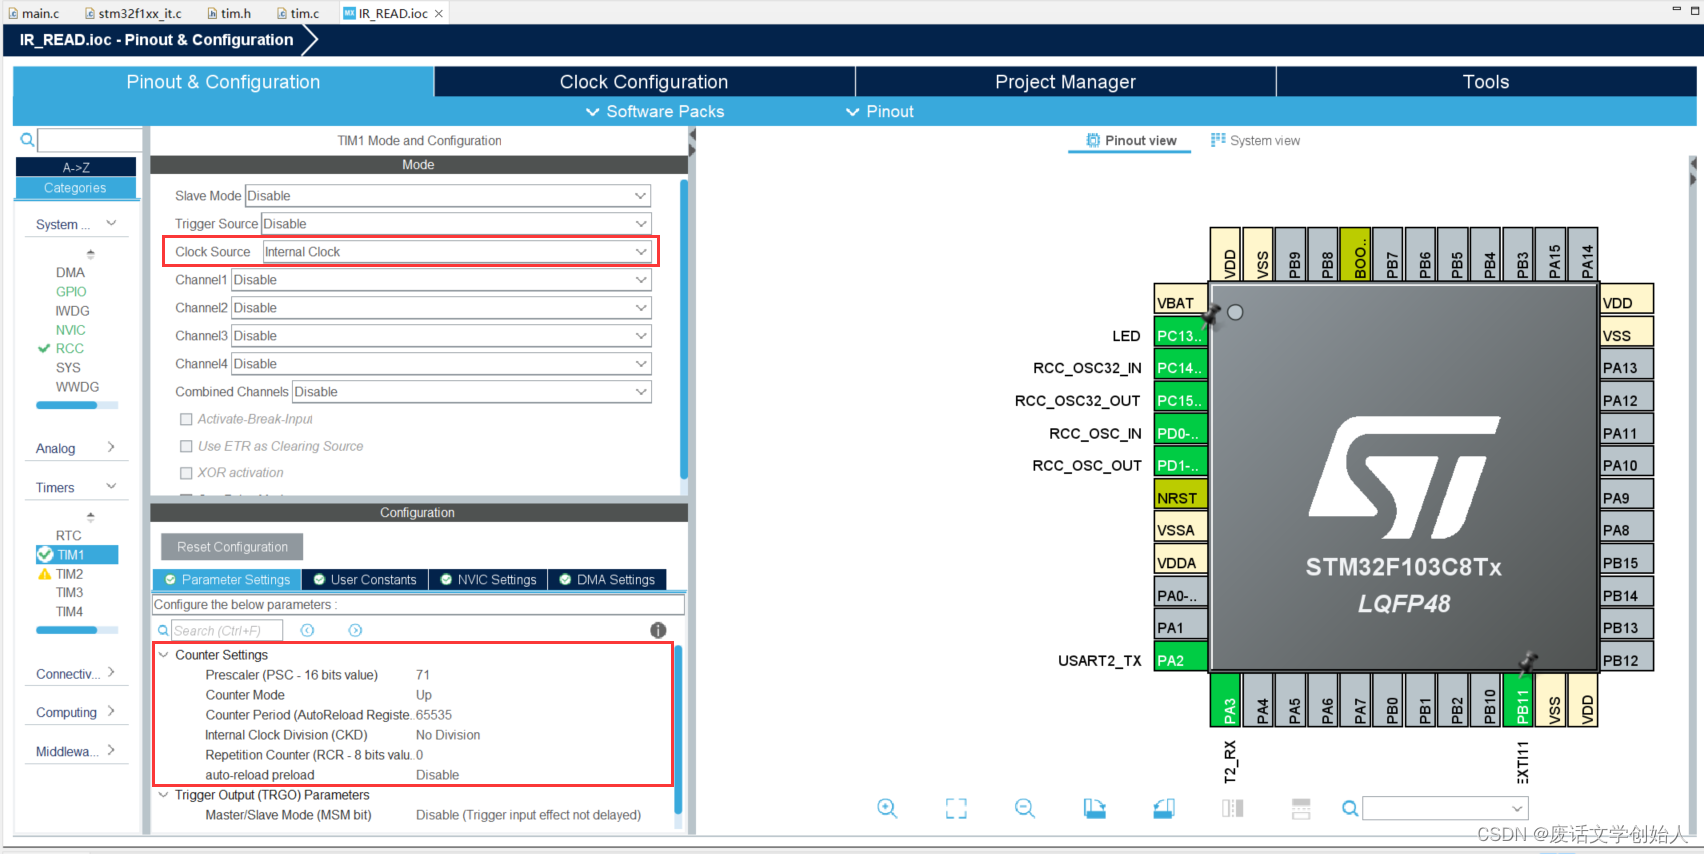Screen dimensions: 1704x854
Task: Zoom out of the chip pinout view
Action: coord(1025,808)
